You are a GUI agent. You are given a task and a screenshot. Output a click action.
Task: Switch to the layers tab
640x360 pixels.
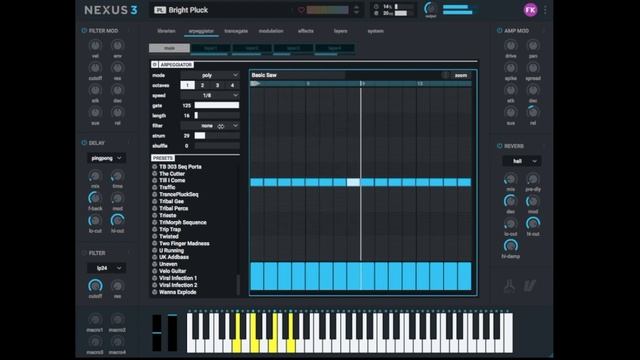340,31
